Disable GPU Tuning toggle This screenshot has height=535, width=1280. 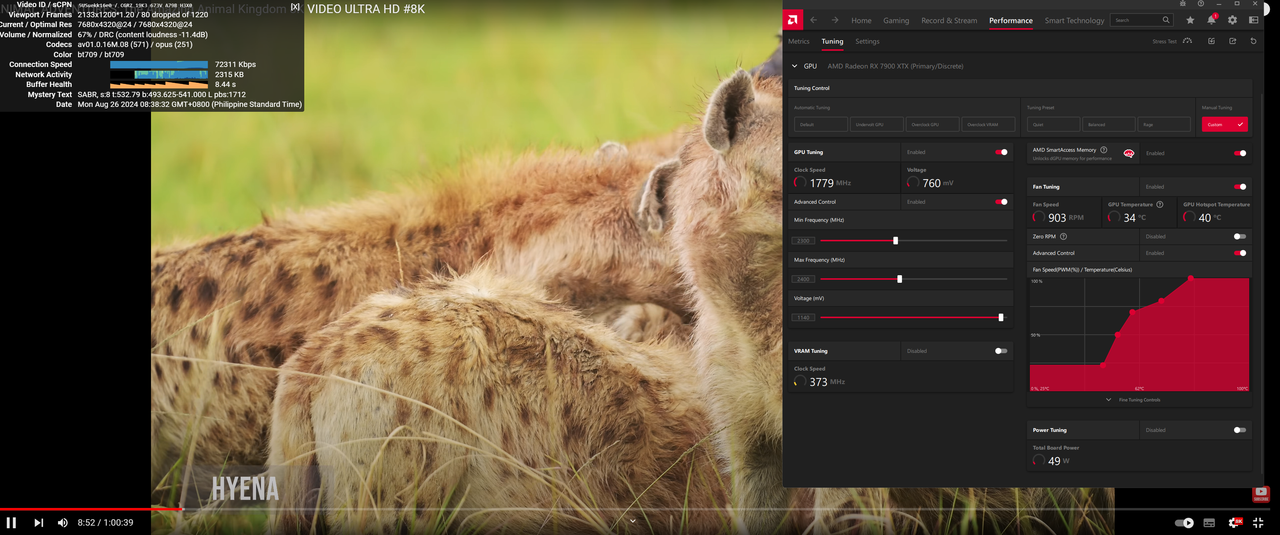1001,152
